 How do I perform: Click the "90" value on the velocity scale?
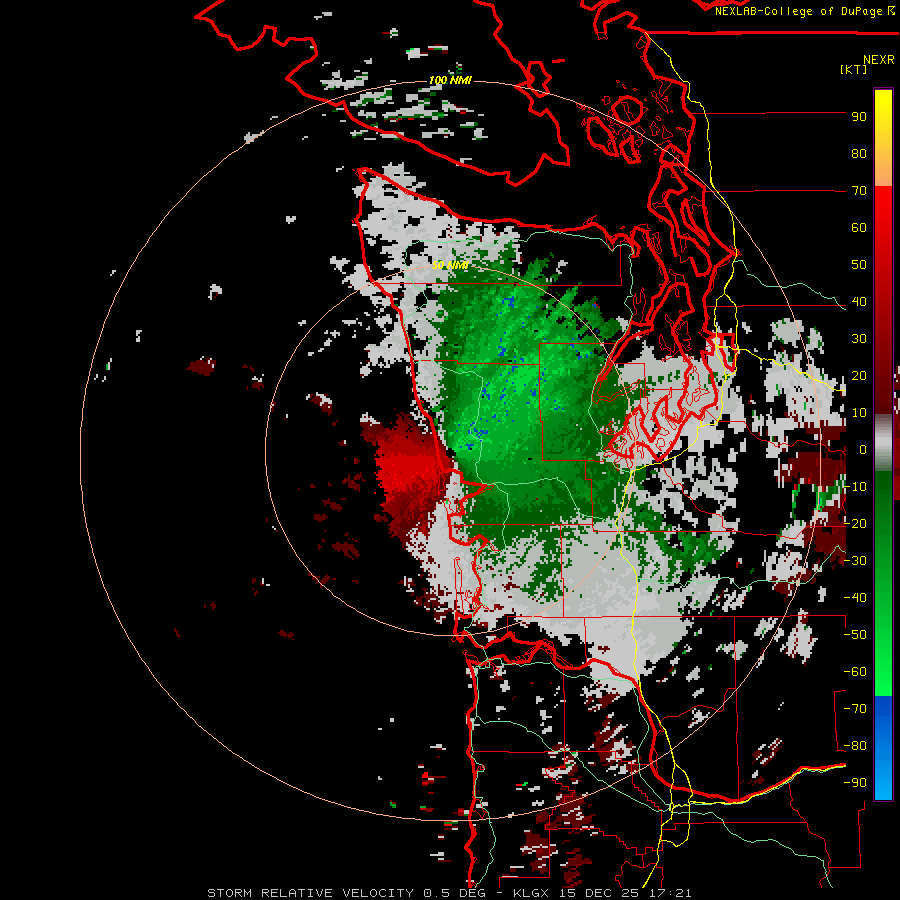click(859, 117)
